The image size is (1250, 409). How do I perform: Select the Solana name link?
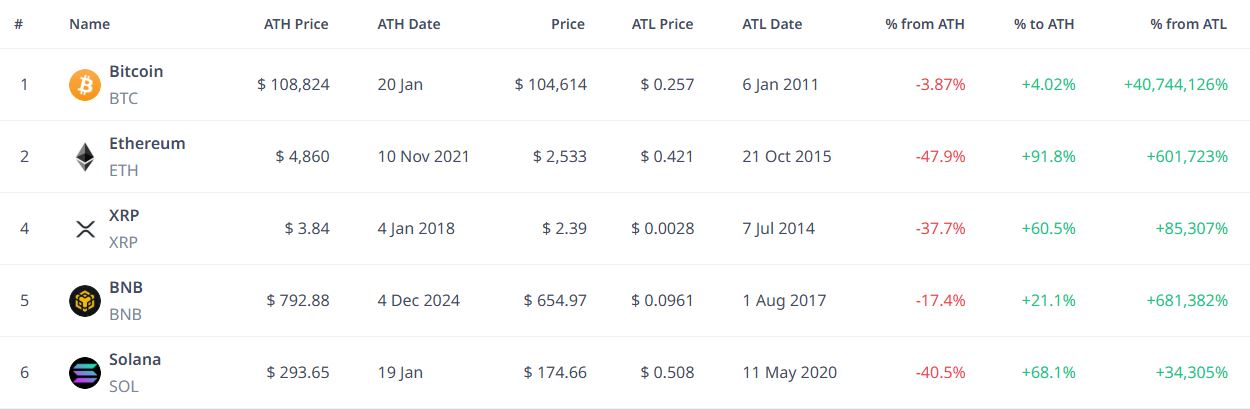tap(135, 360)
